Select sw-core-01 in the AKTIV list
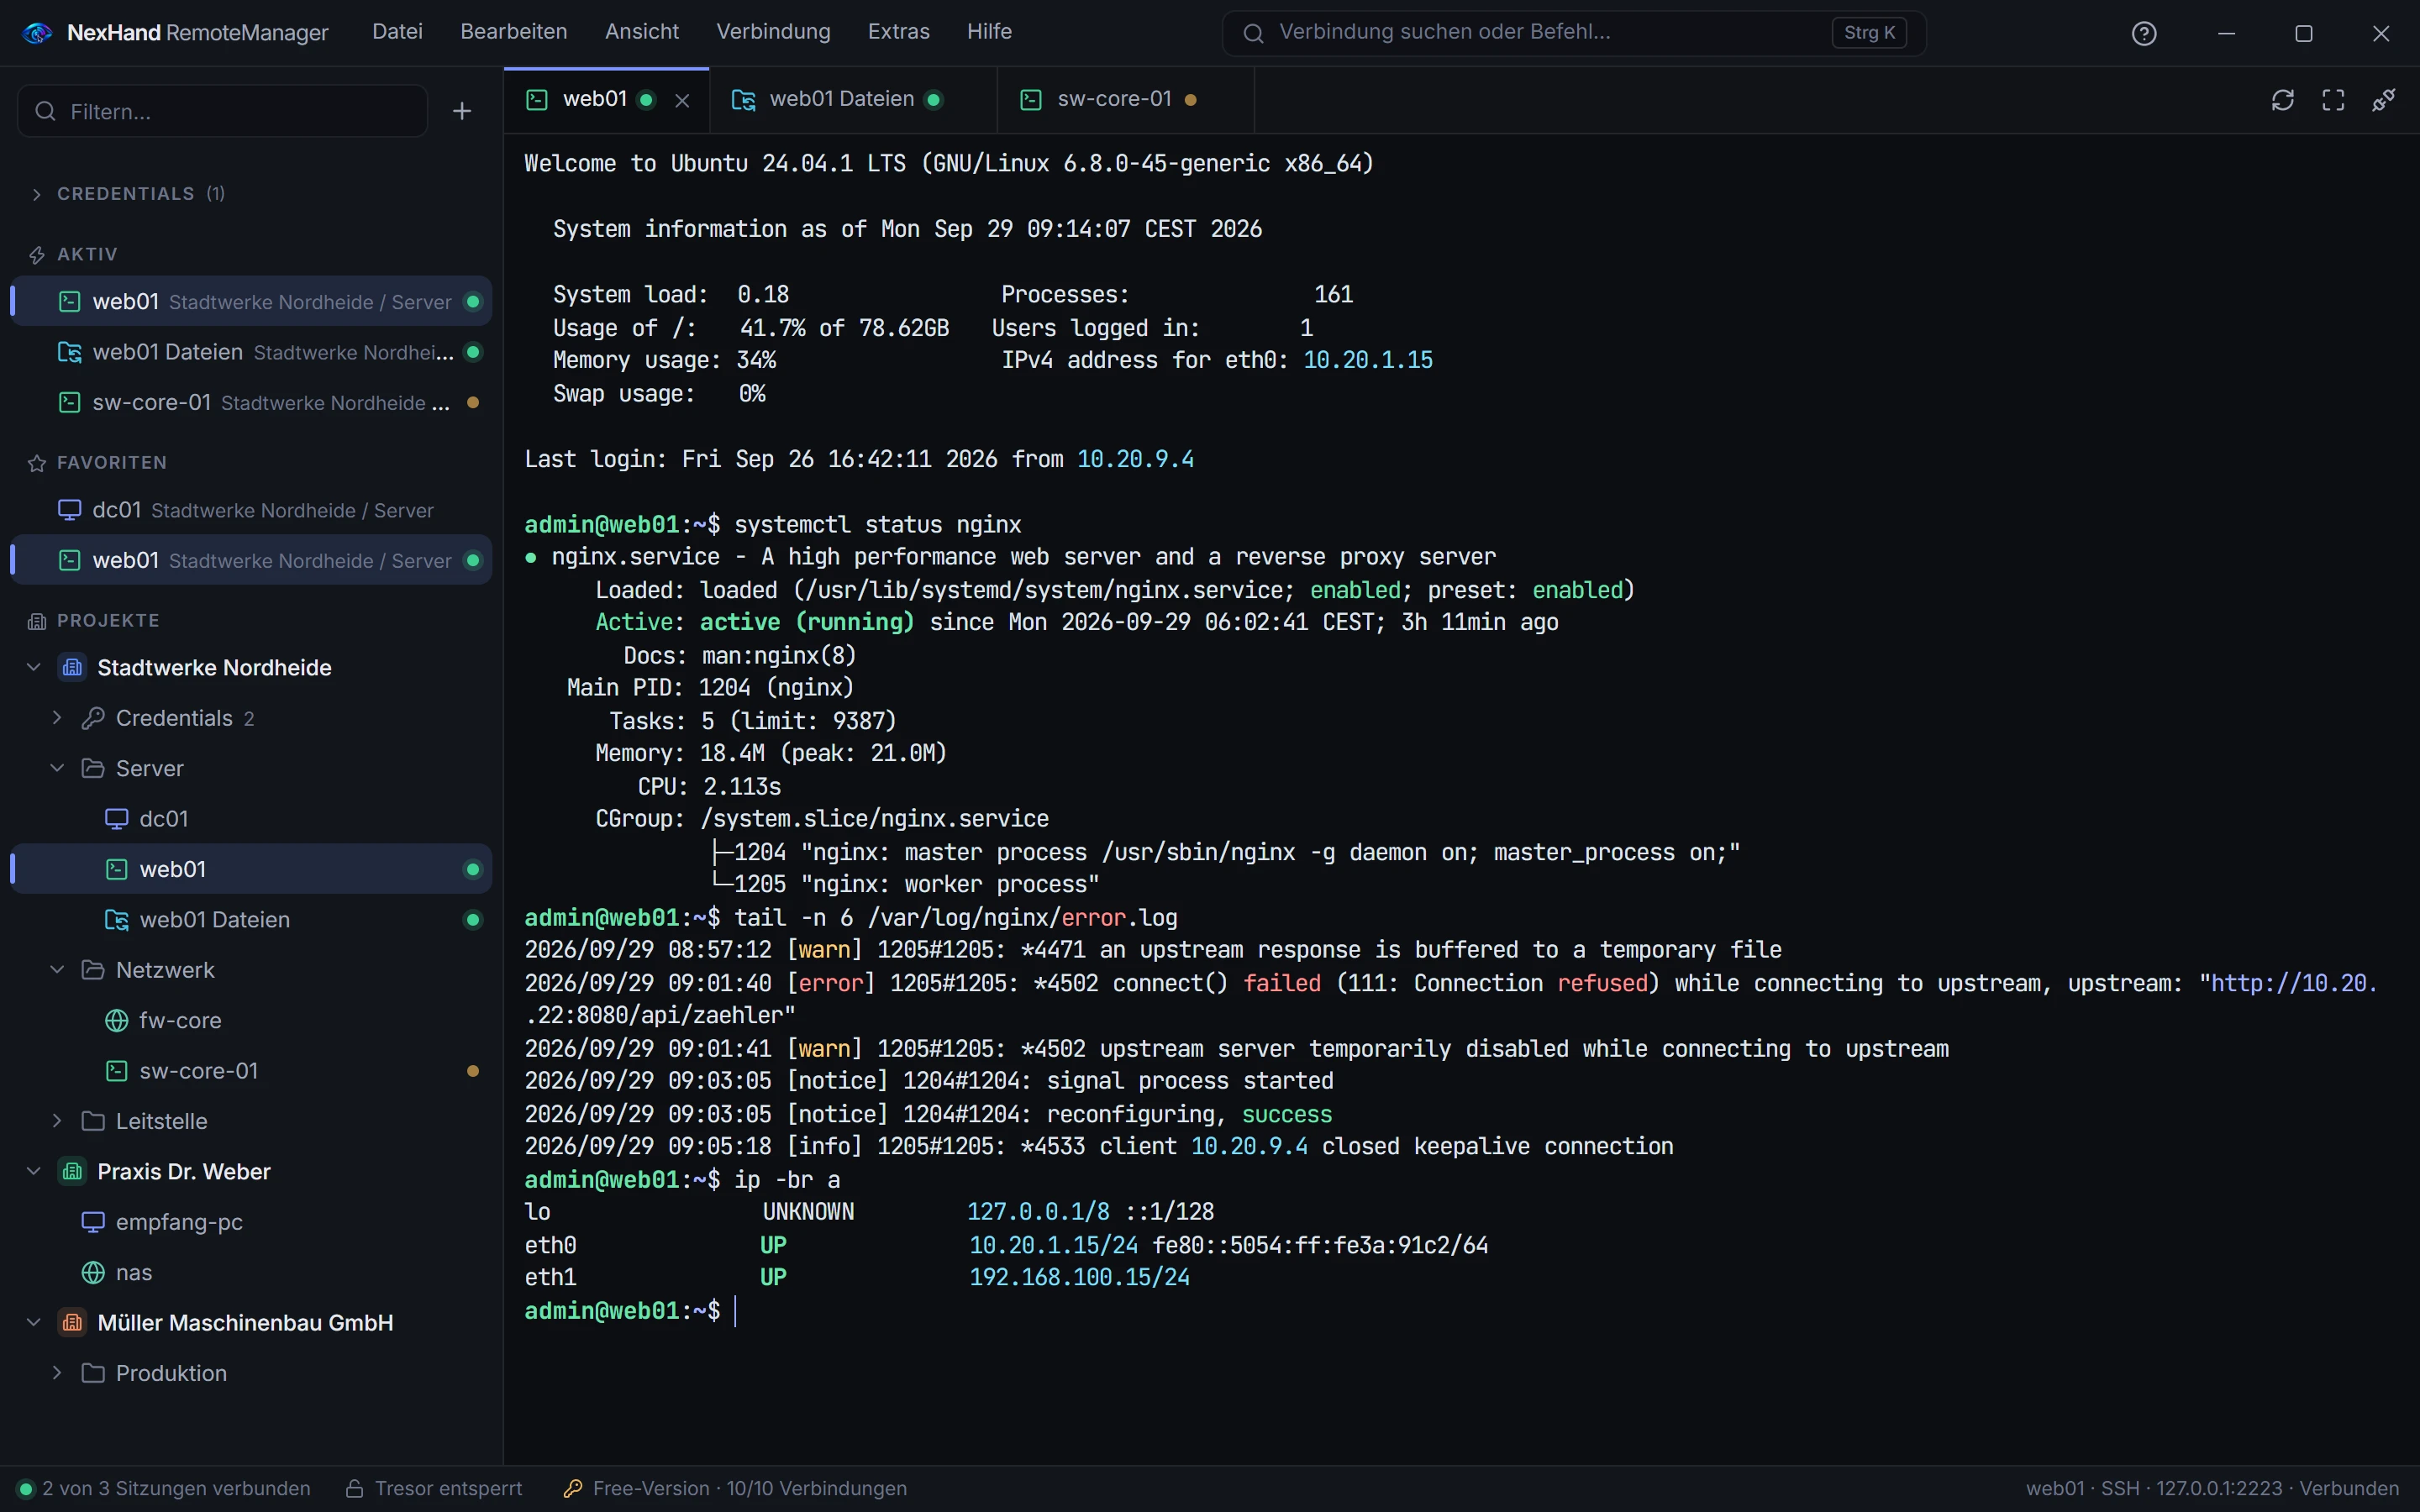This screenshot has height=1512, width=2420. pos(252,402)
